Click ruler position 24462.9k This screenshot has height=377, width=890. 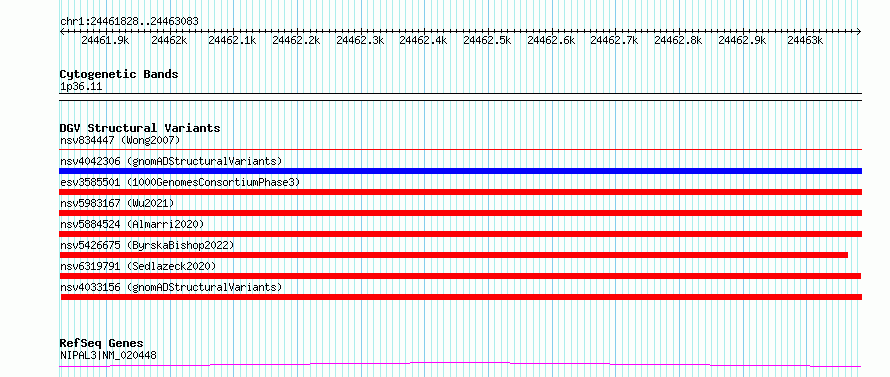(742, 40)
